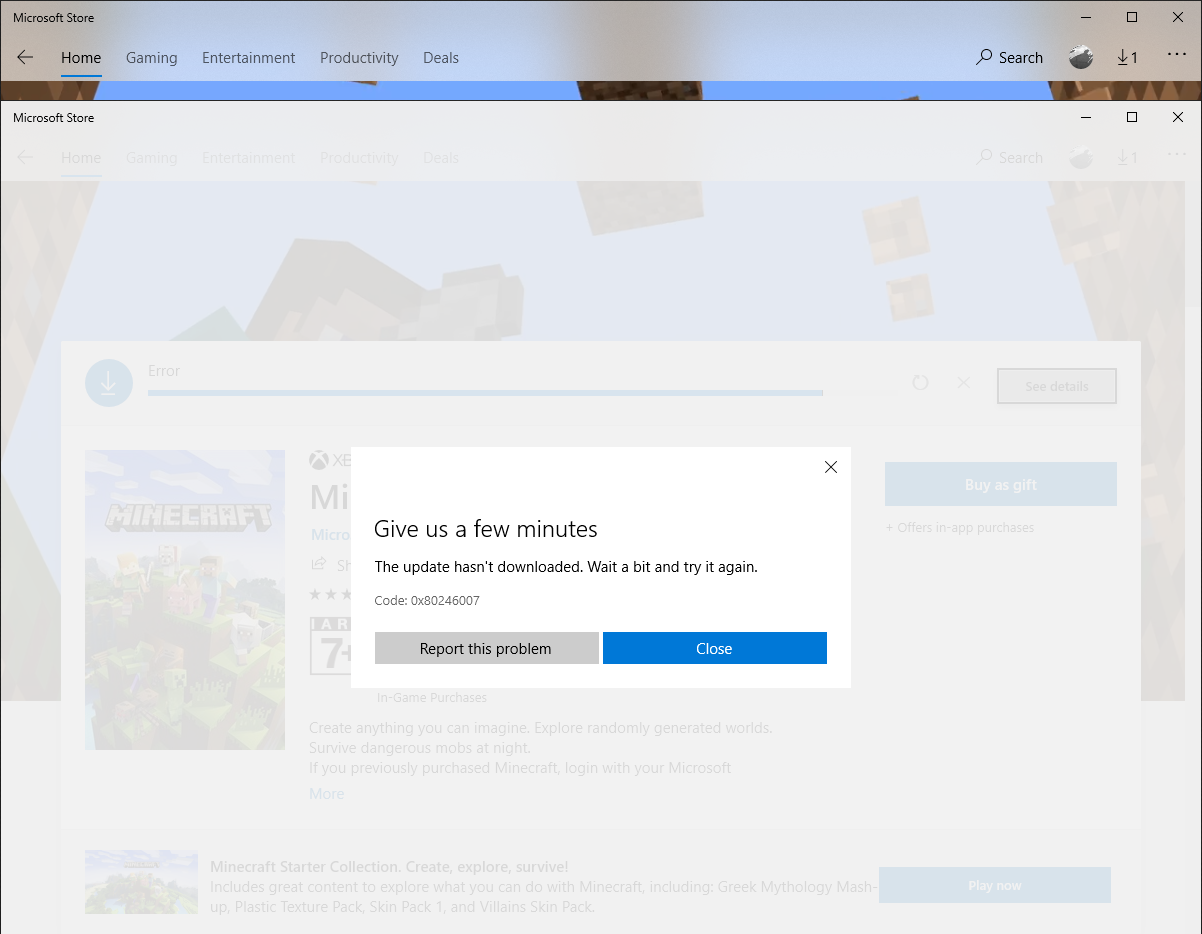
Task: Open the user profile avatar in the back window
Action: 1081,57
